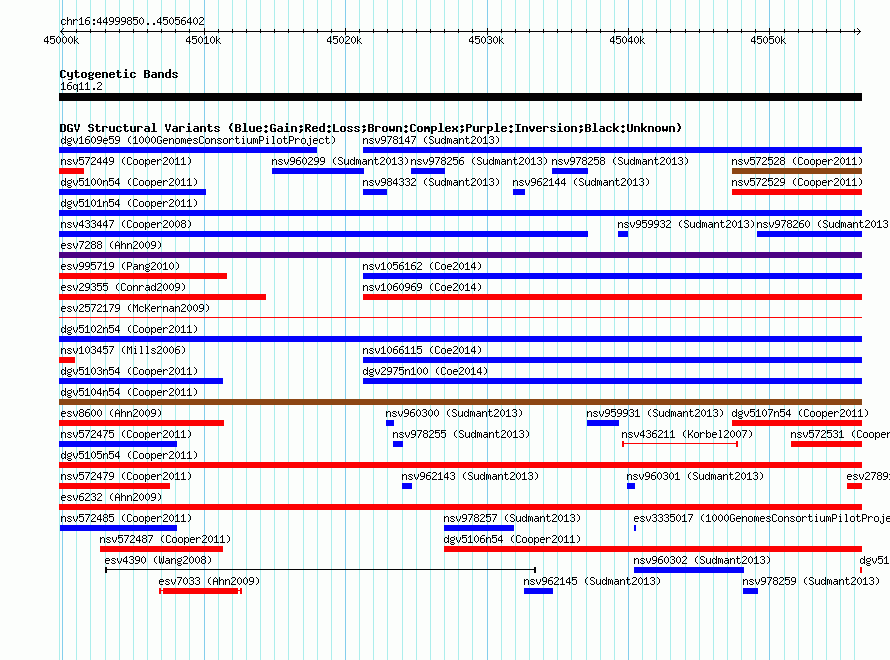Click the small blue bar under nsv978259
Screen dimensions: 890x660
pyautogui.click(x=750, y=591)
